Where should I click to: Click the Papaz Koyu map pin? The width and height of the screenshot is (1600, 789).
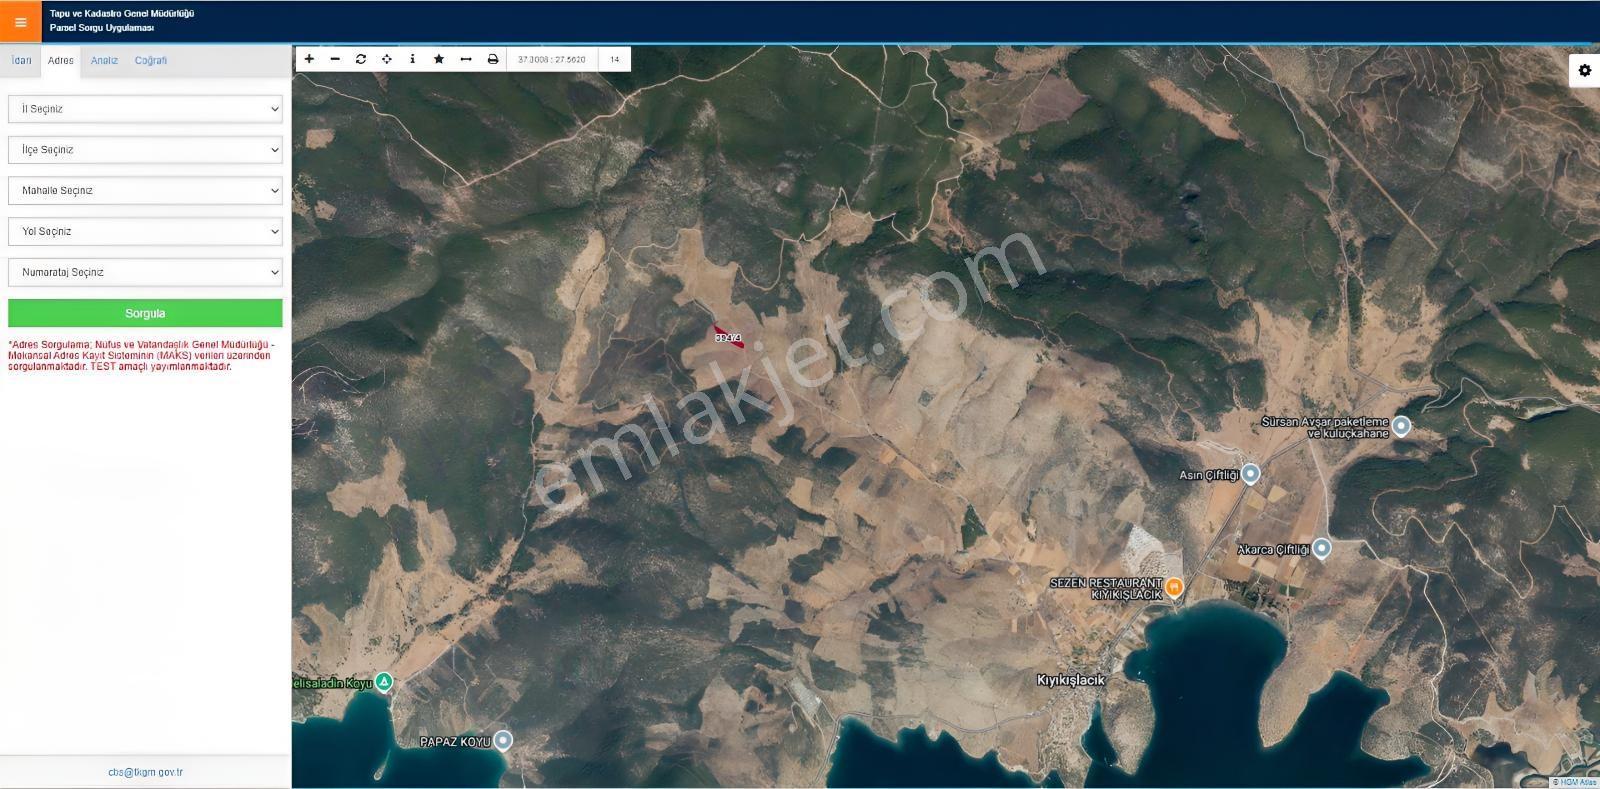pos(503,740)
